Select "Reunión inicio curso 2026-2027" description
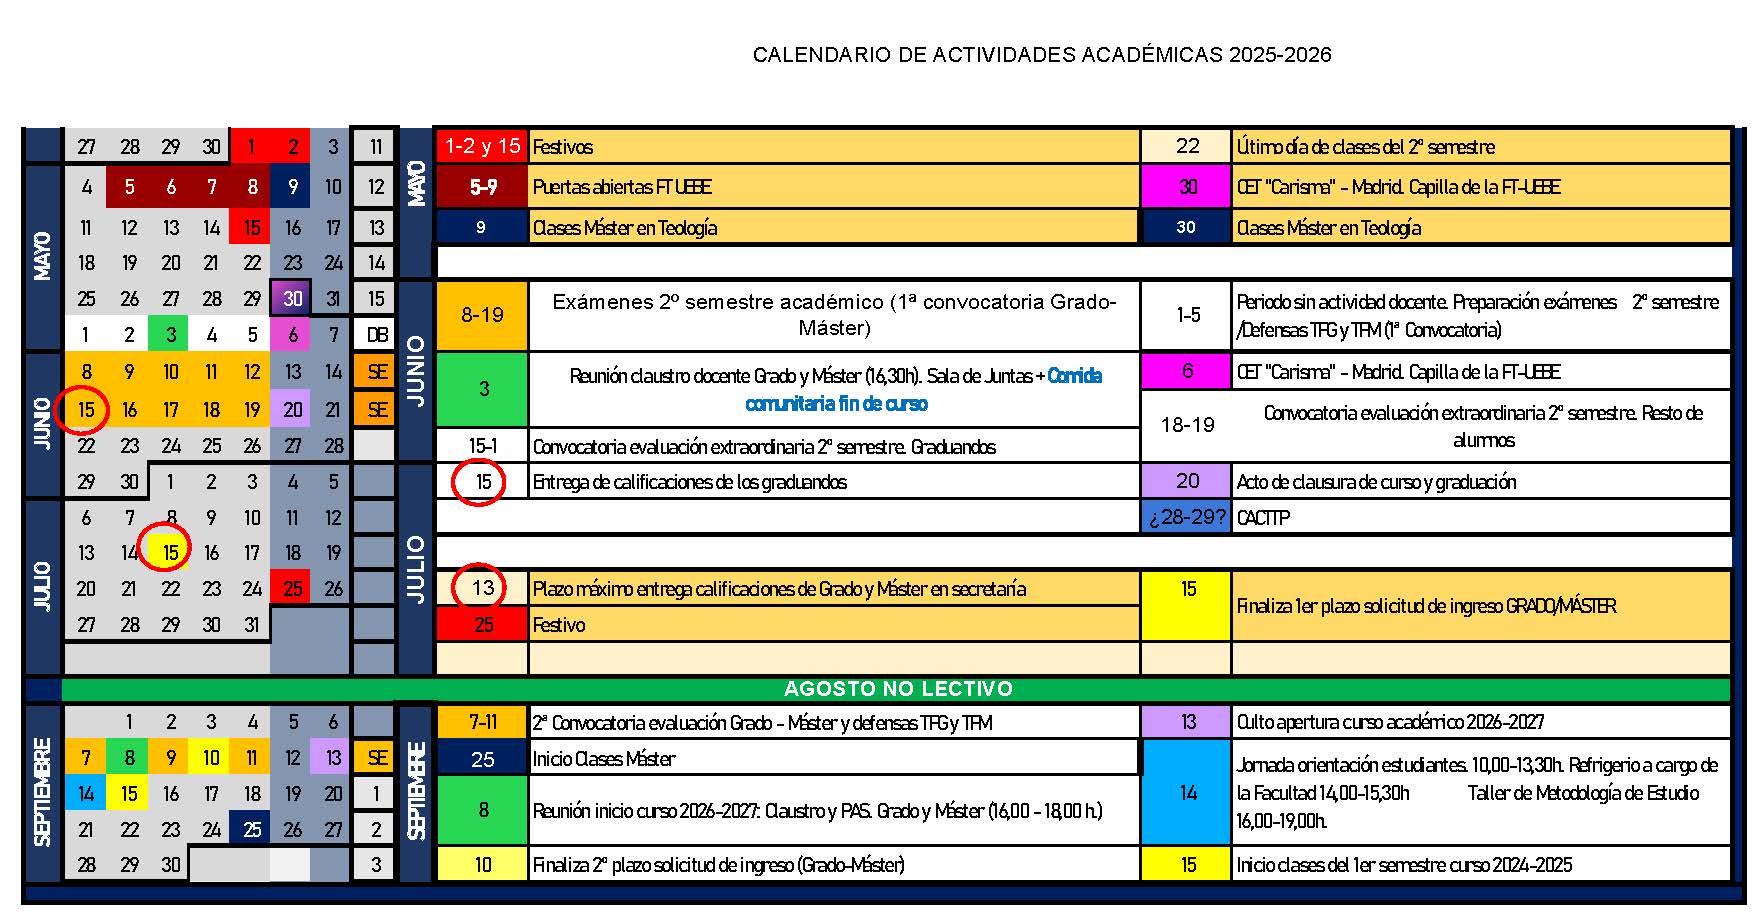The image size is (1760, 912). point(817,811)
